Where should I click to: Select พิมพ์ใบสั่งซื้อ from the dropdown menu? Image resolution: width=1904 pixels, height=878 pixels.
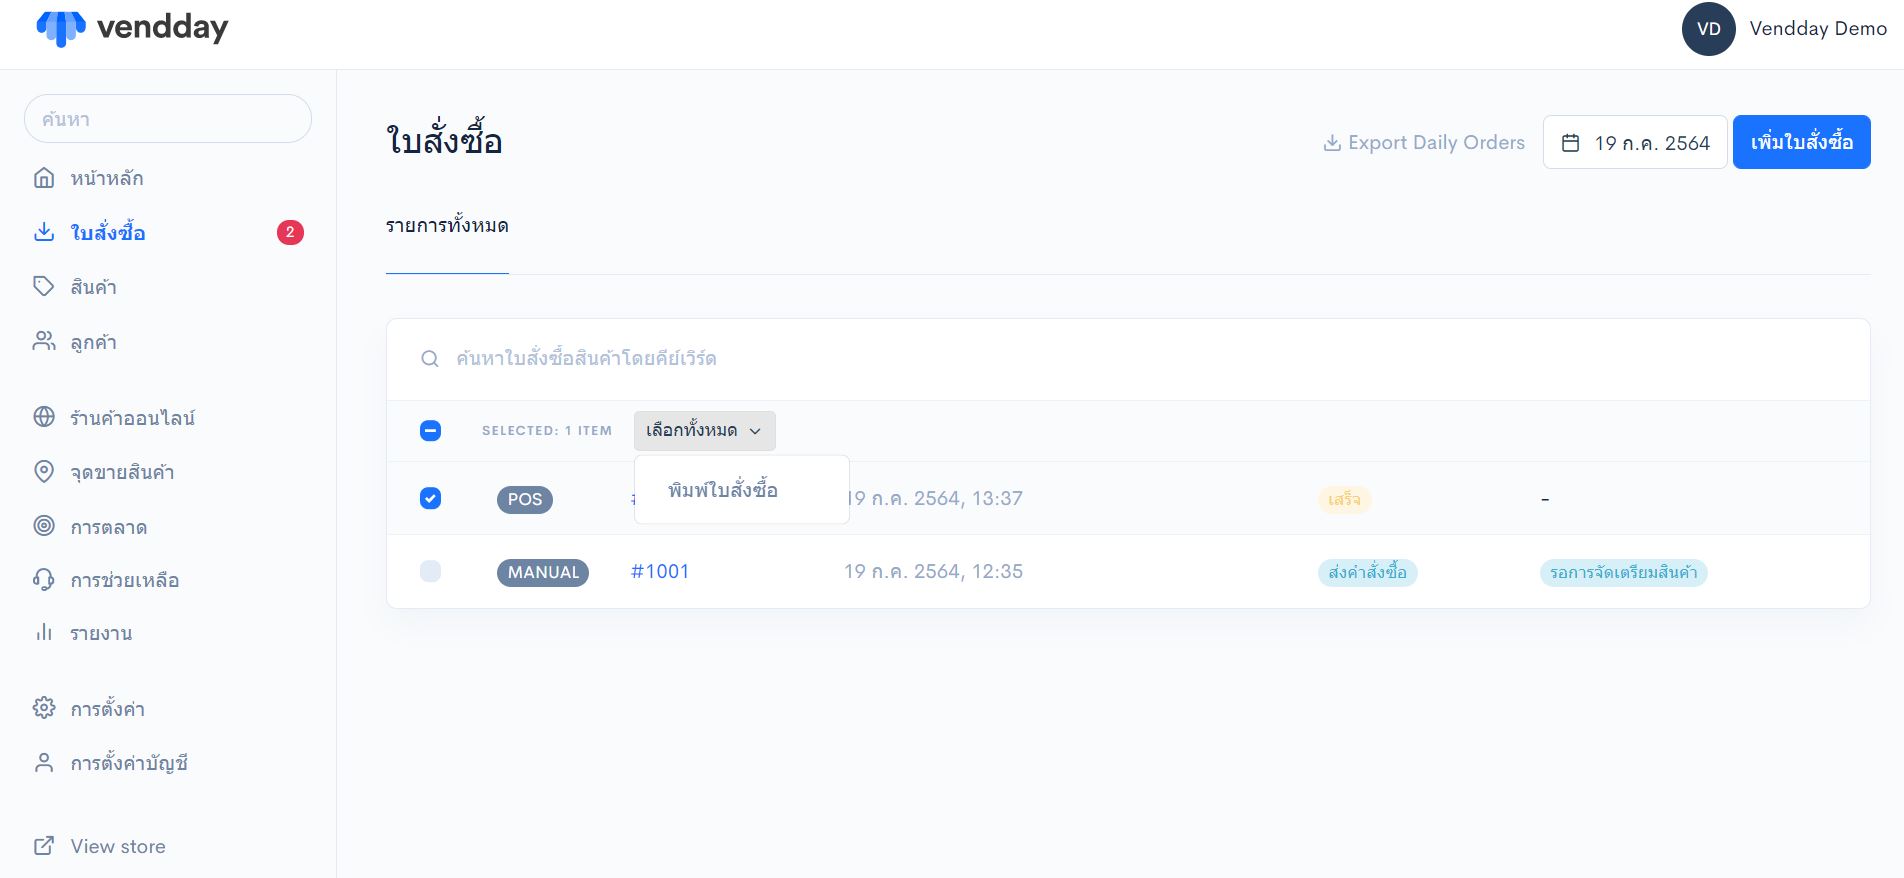tap(723, 490)
